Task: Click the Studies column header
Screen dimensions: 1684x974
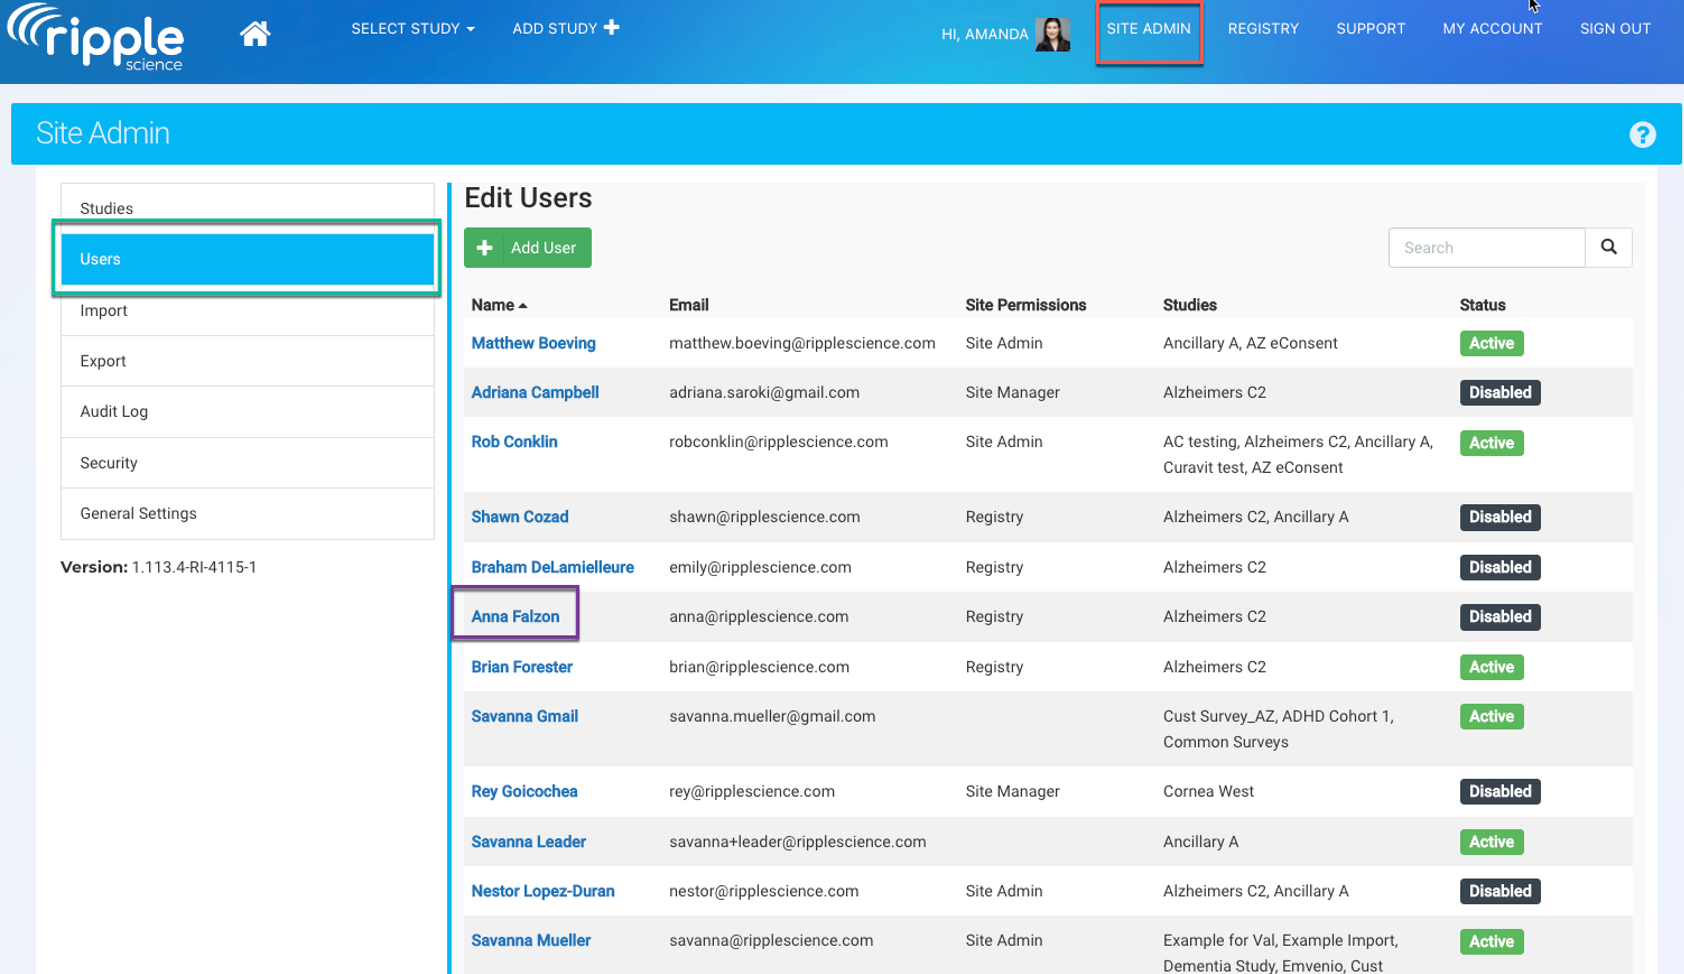Action: click(x=1189, y=305)
